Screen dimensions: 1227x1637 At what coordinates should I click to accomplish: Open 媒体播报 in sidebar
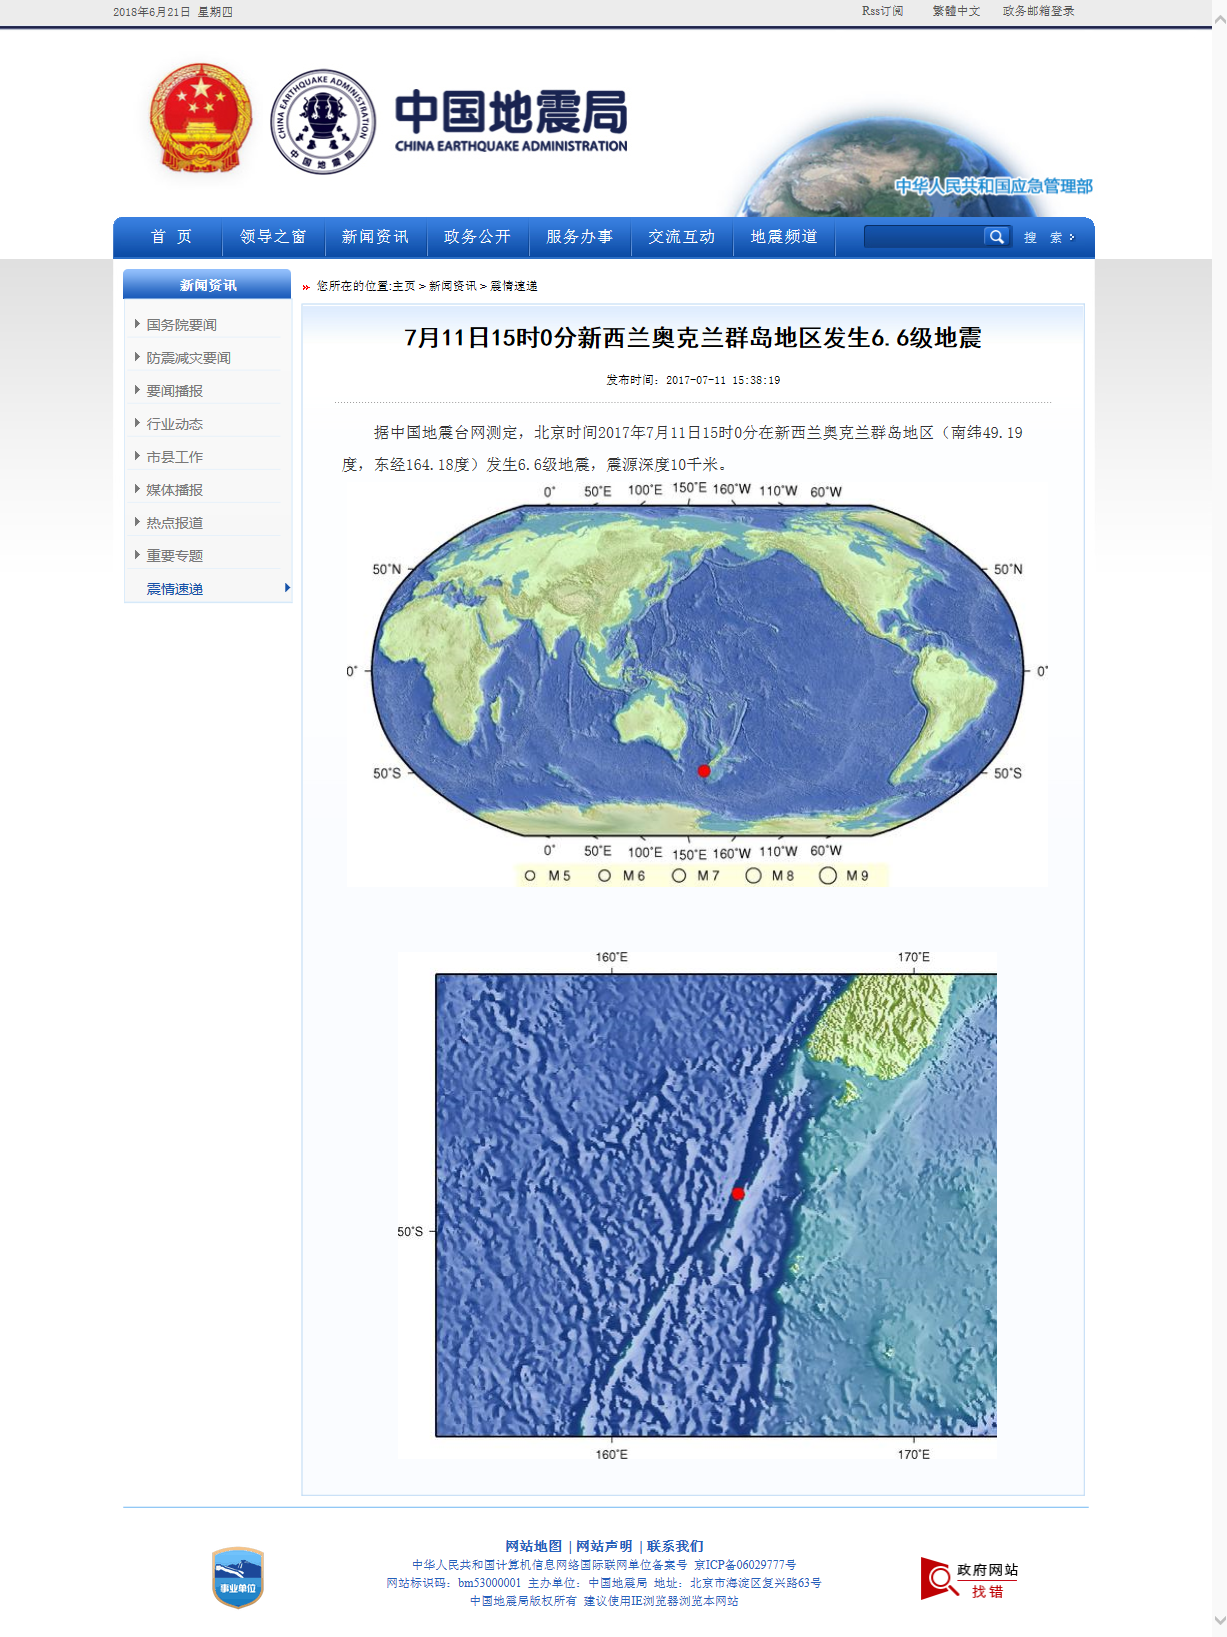[174, 490]
